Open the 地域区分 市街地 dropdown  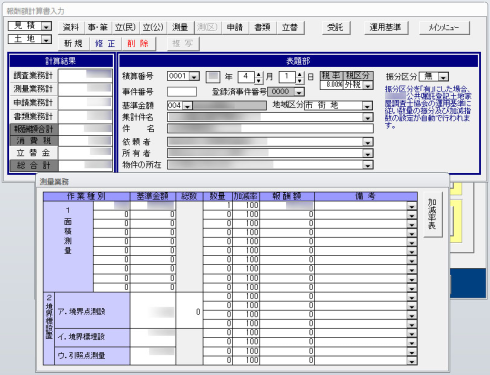pyautogui.click(x=367, y=106)
